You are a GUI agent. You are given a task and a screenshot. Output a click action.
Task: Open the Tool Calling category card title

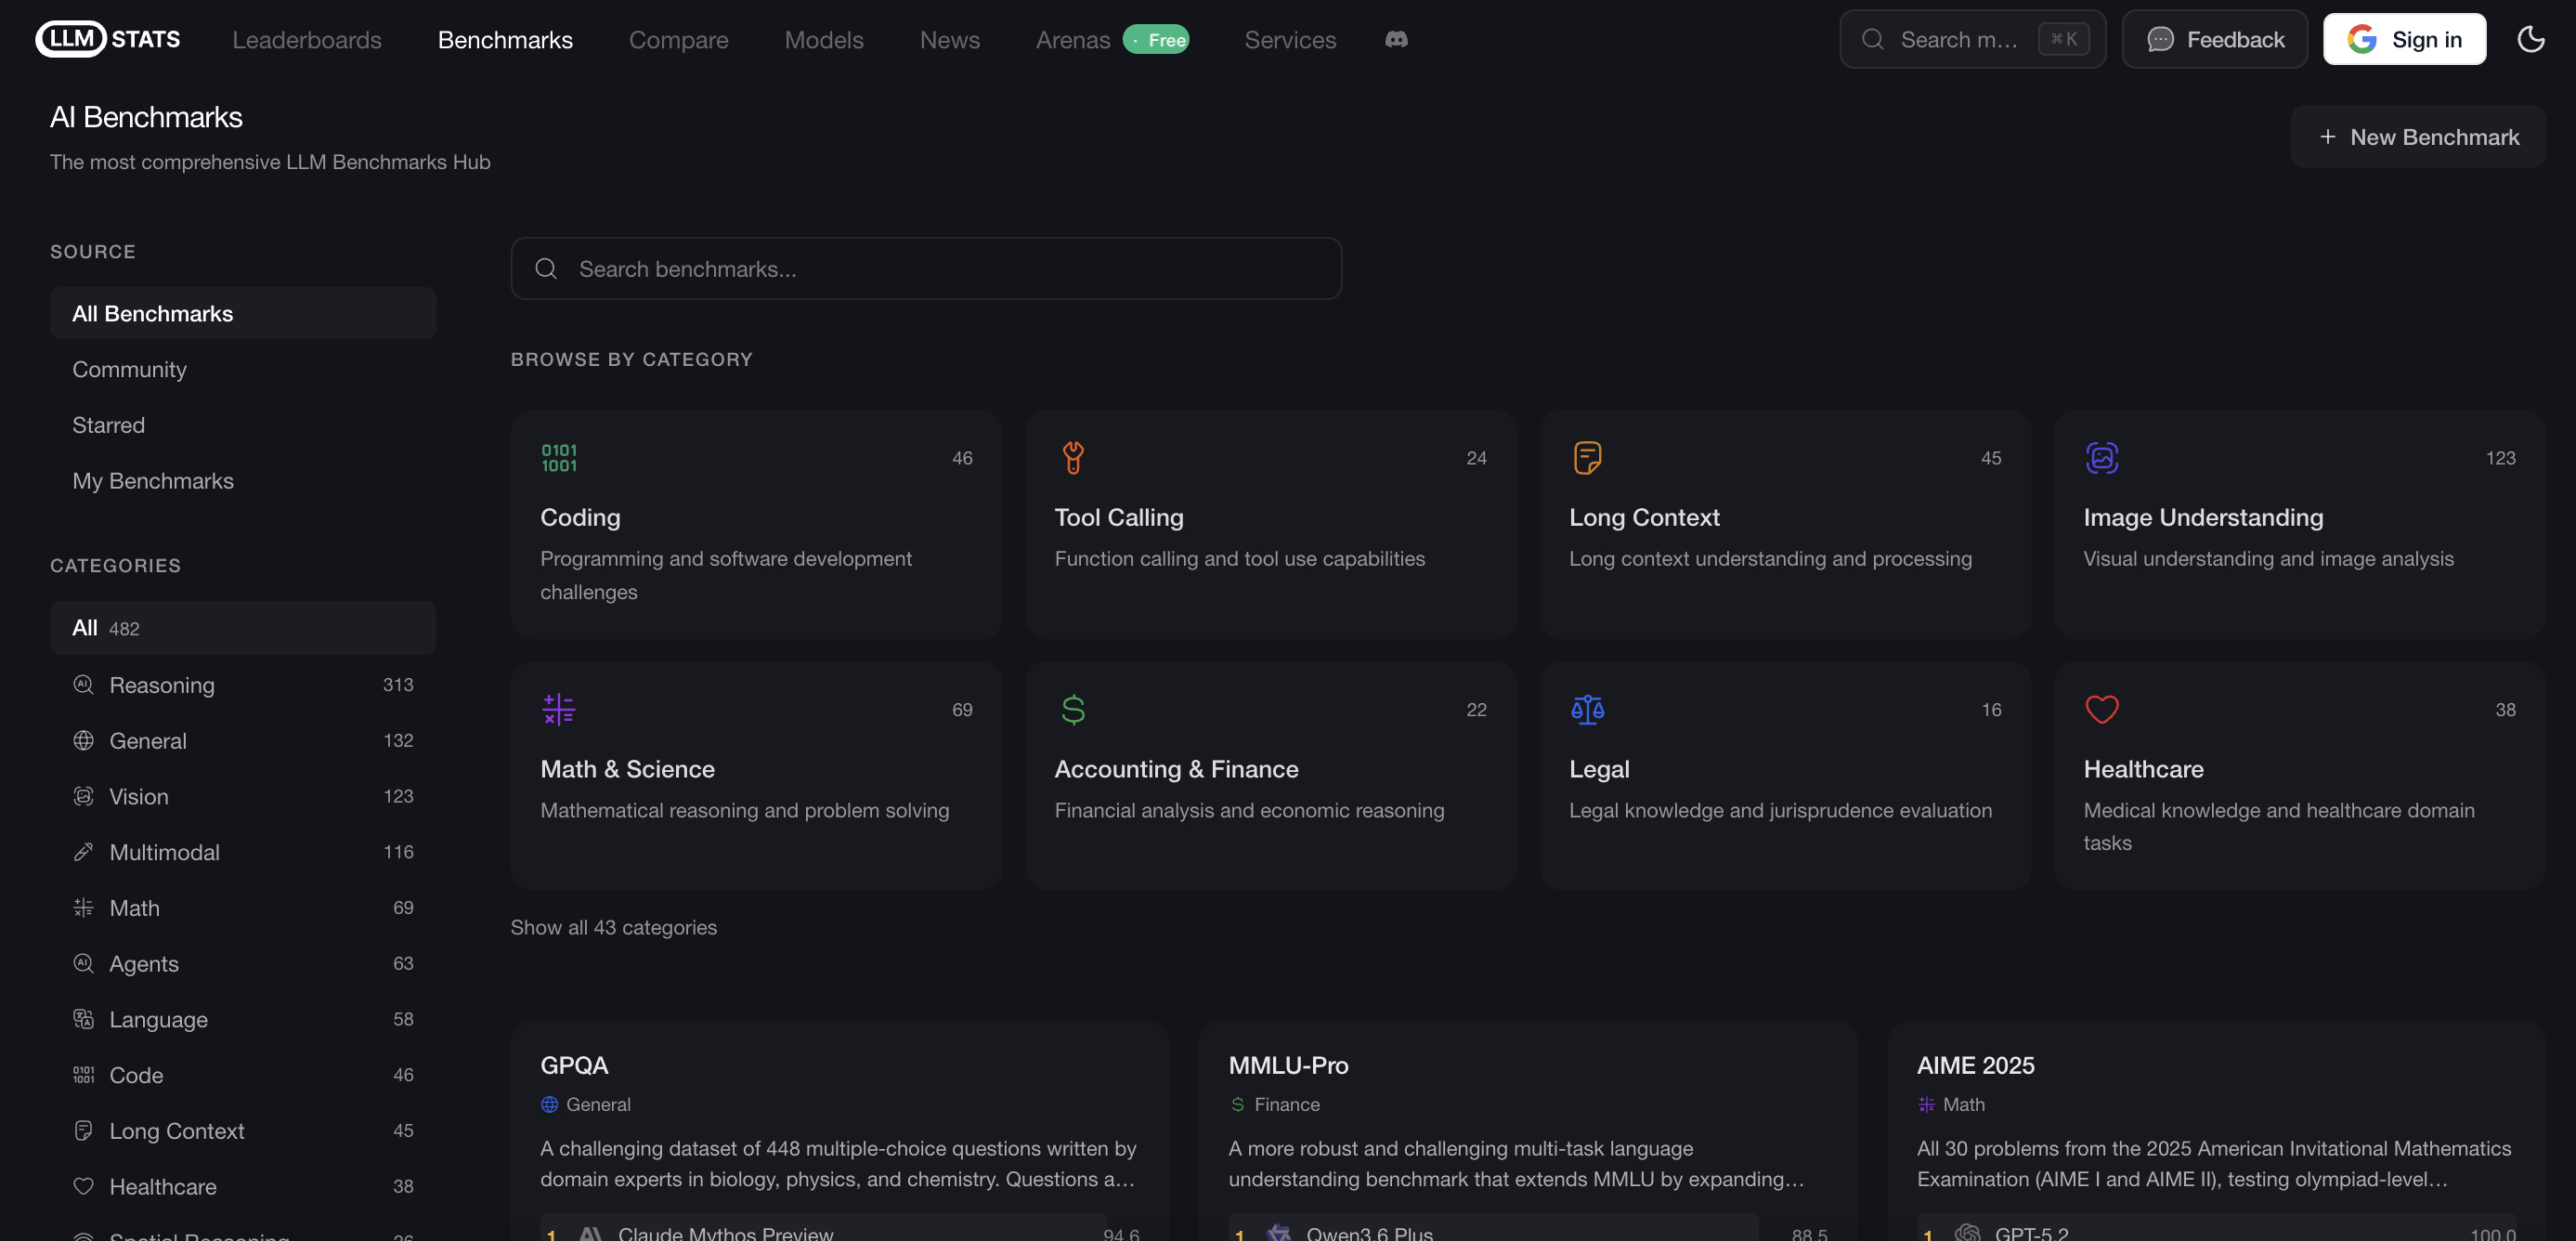coord(1119,517)
